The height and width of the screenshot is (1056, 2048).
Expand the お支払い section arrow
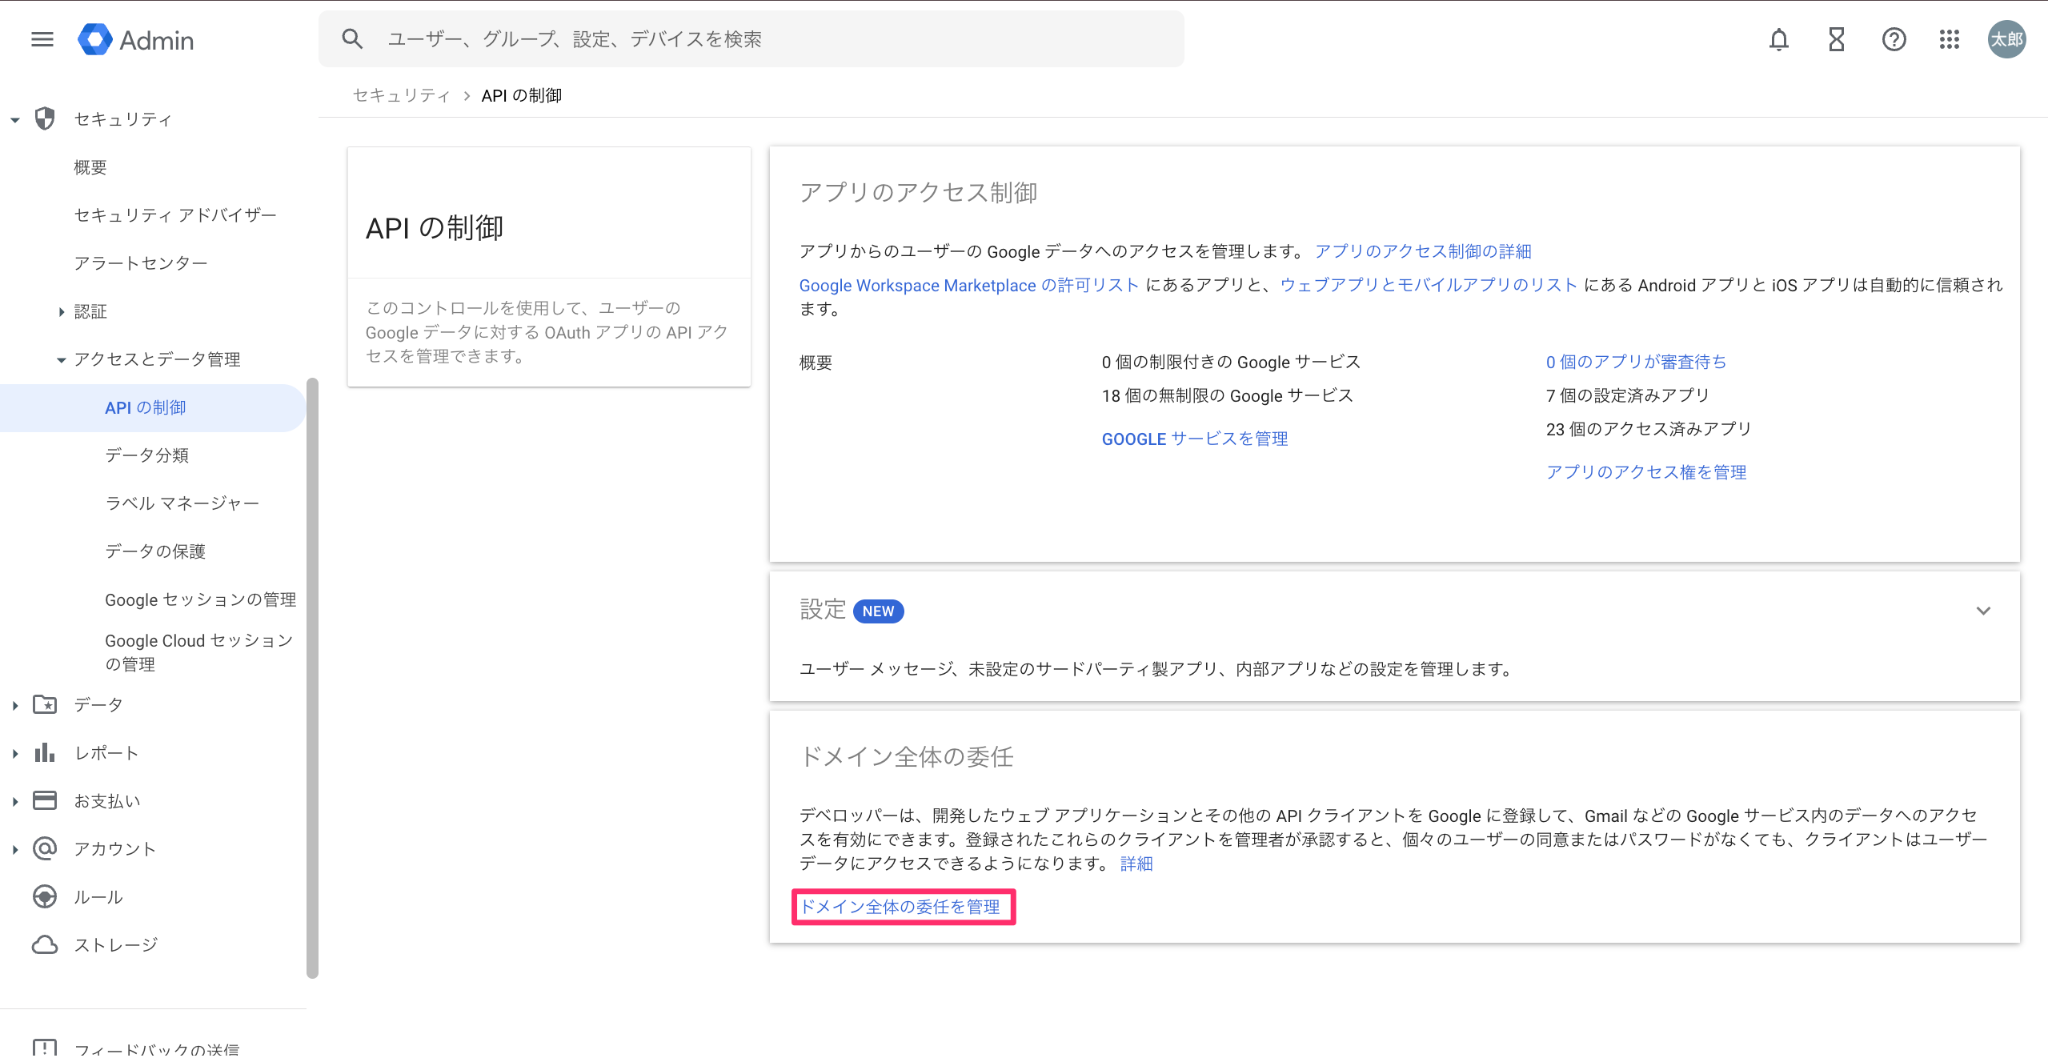15,802
